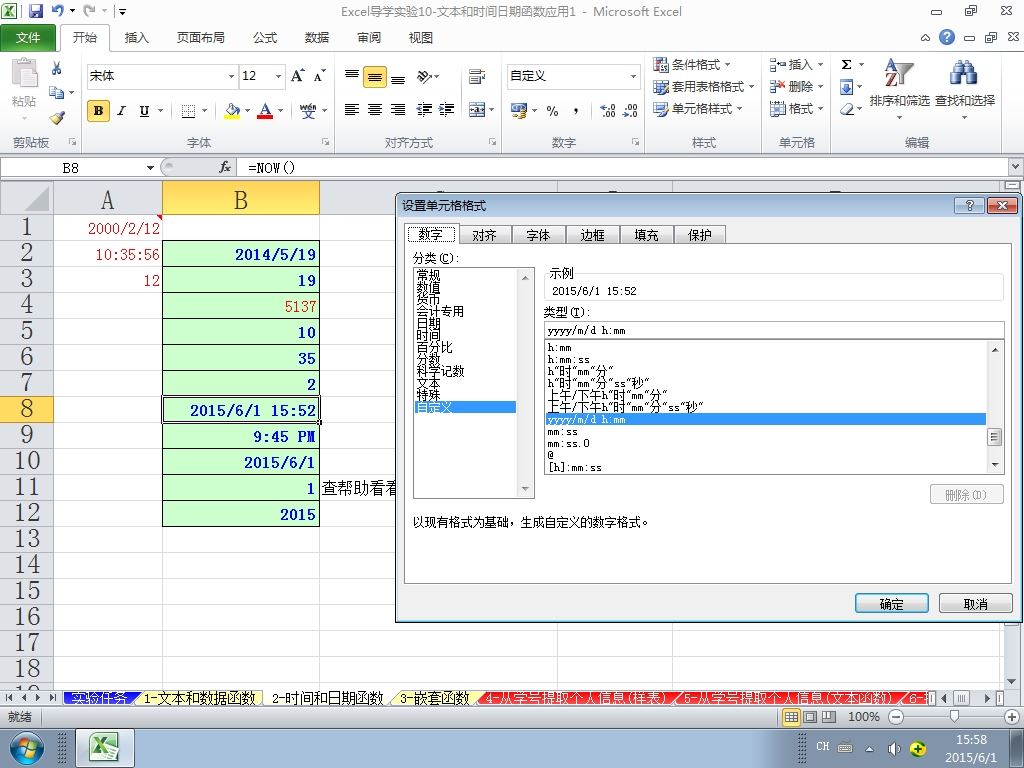Click the Fill down icon
1024x768 pixels.
click(846, 87)
